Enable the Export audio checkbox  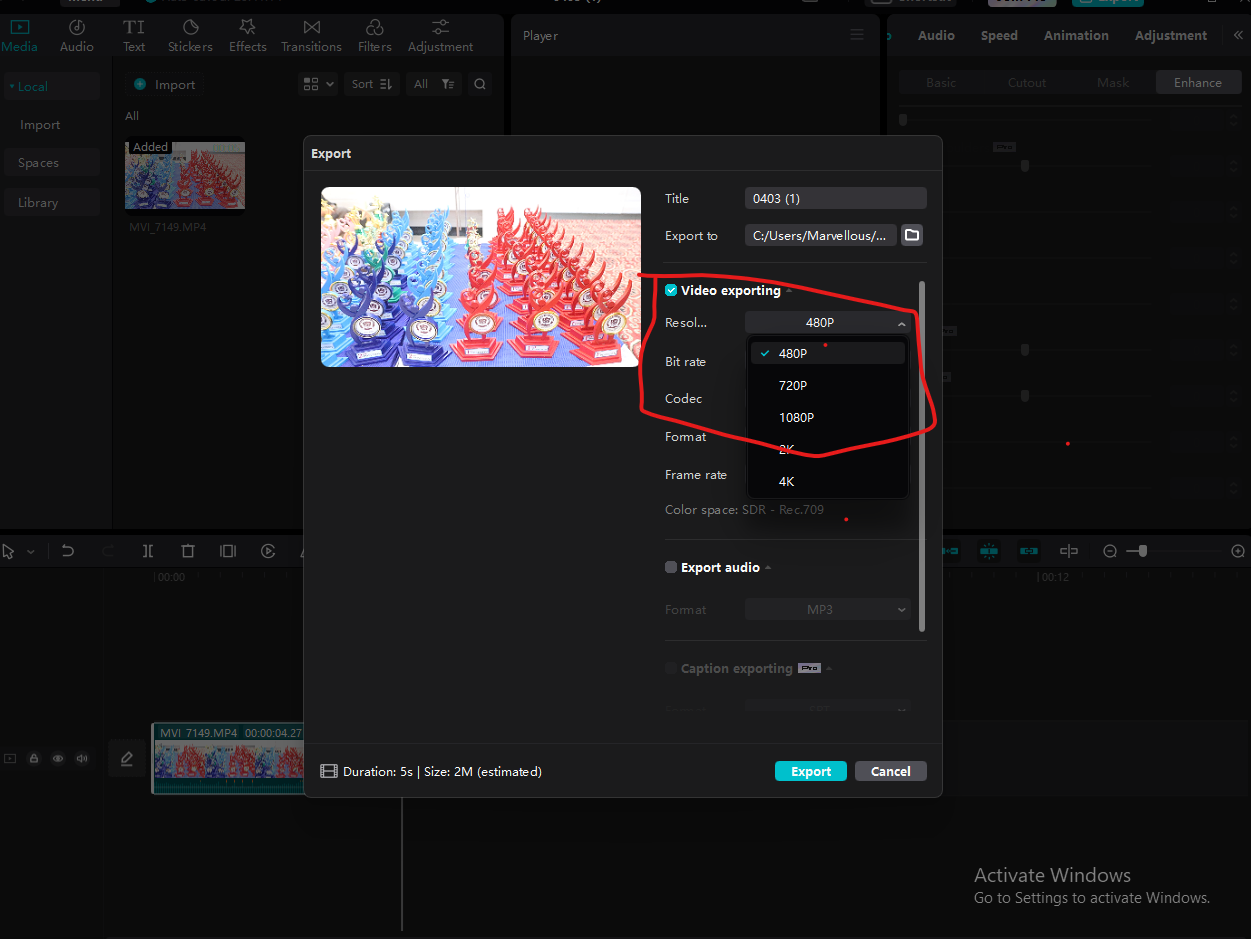[670, 567]
